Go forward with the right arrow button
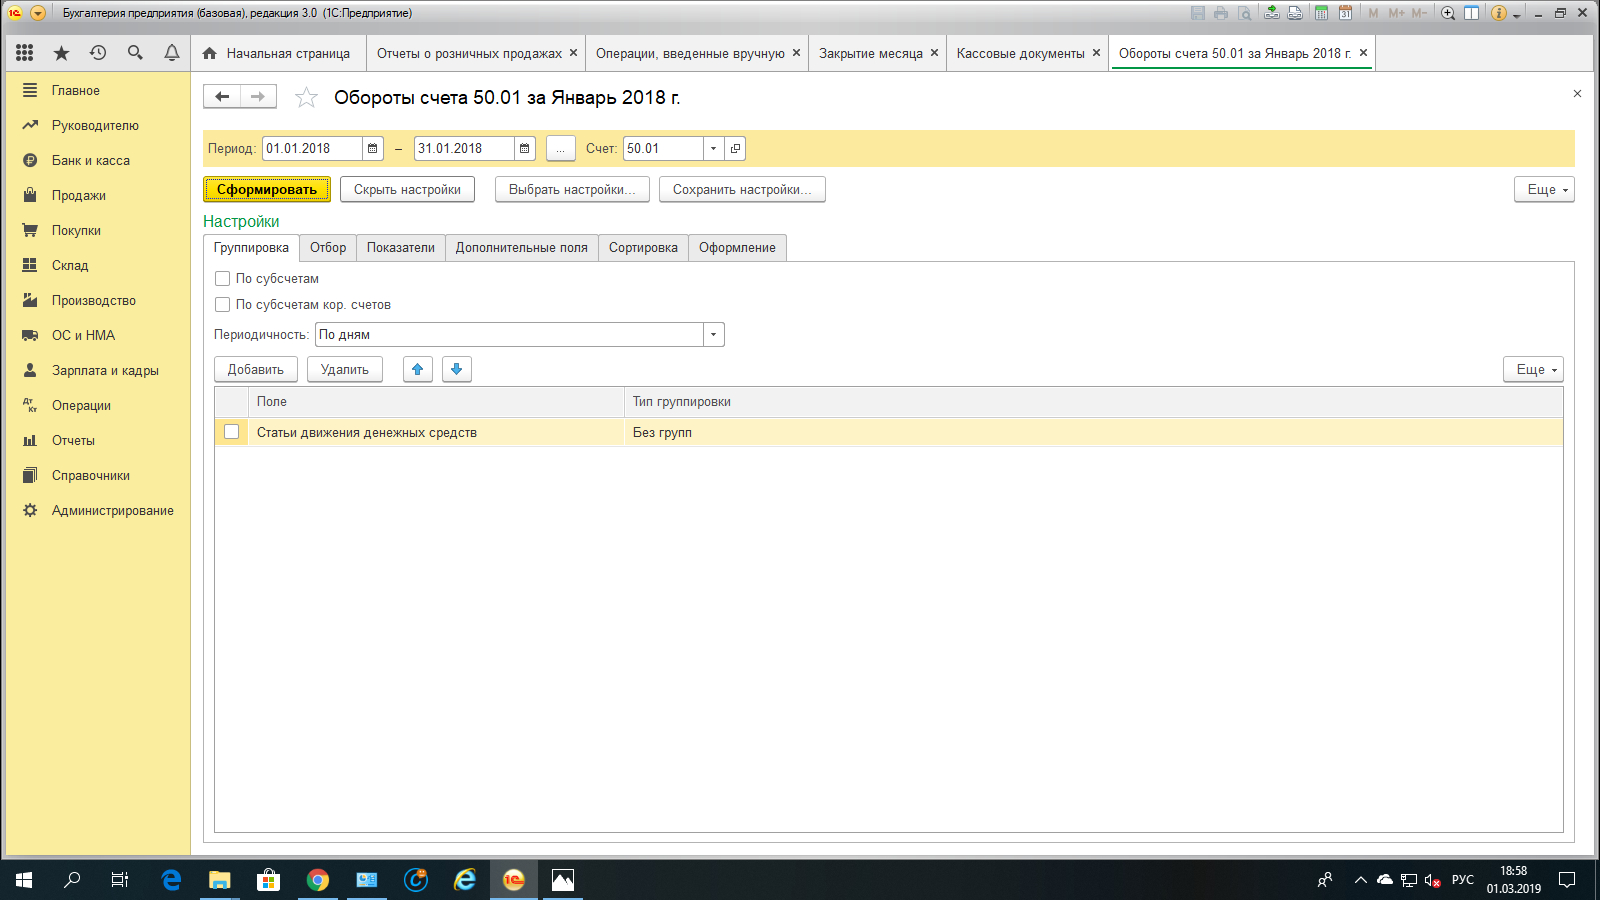Screen dimensions: 1600x900 [x=258, y=97]
